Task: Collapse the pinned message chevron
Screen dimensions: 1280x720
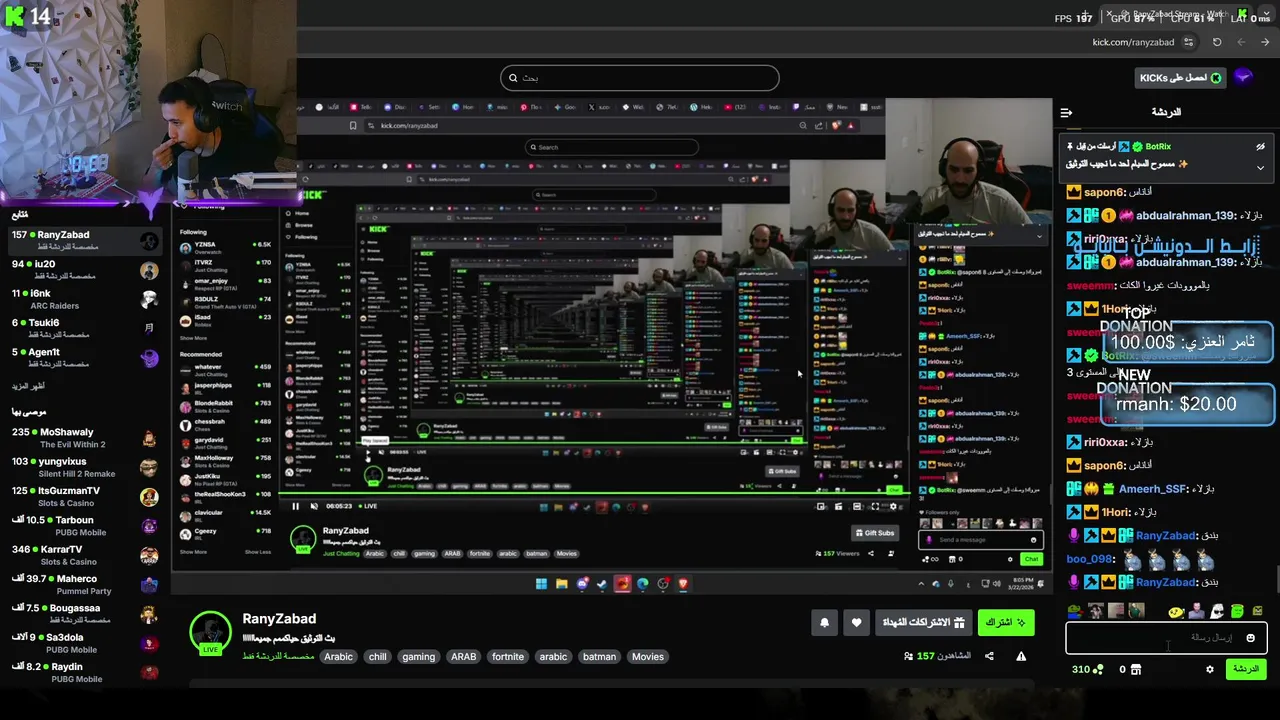Action: tap(1260, 168)
